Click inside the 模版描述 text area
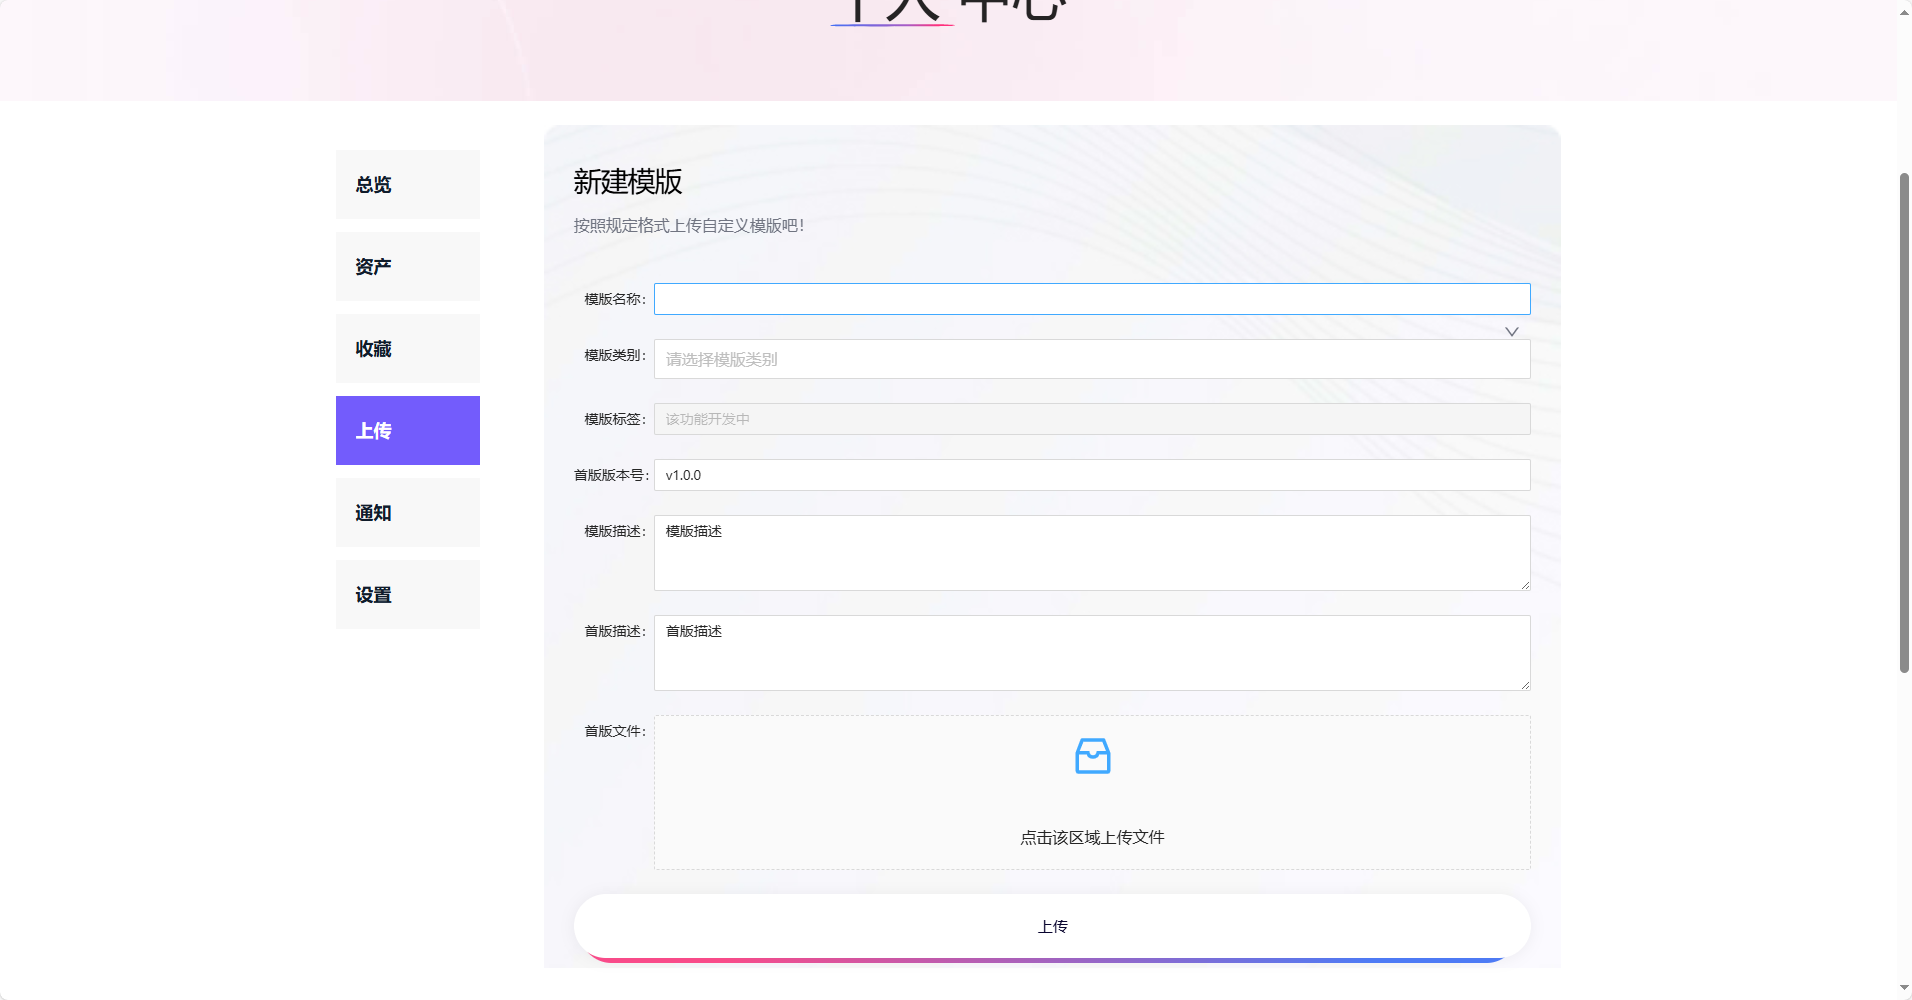1912x1000 pixels. click(x=1091, y=553)
